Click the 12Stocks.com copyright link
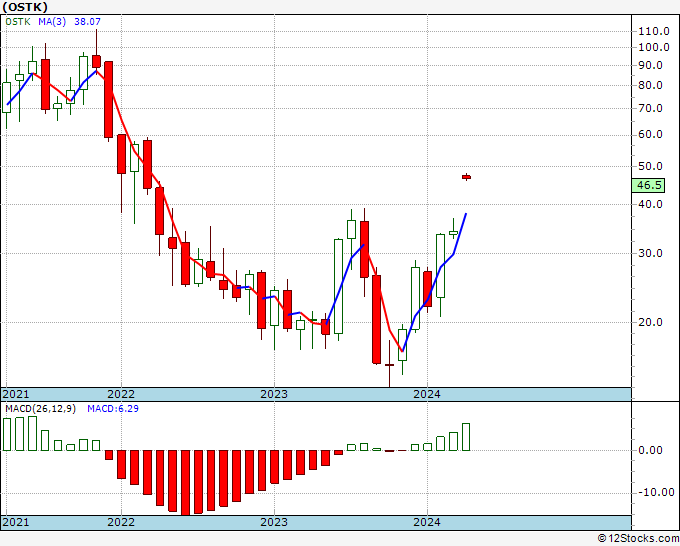This screenshot has width=680, height=546. click(638, 539)
